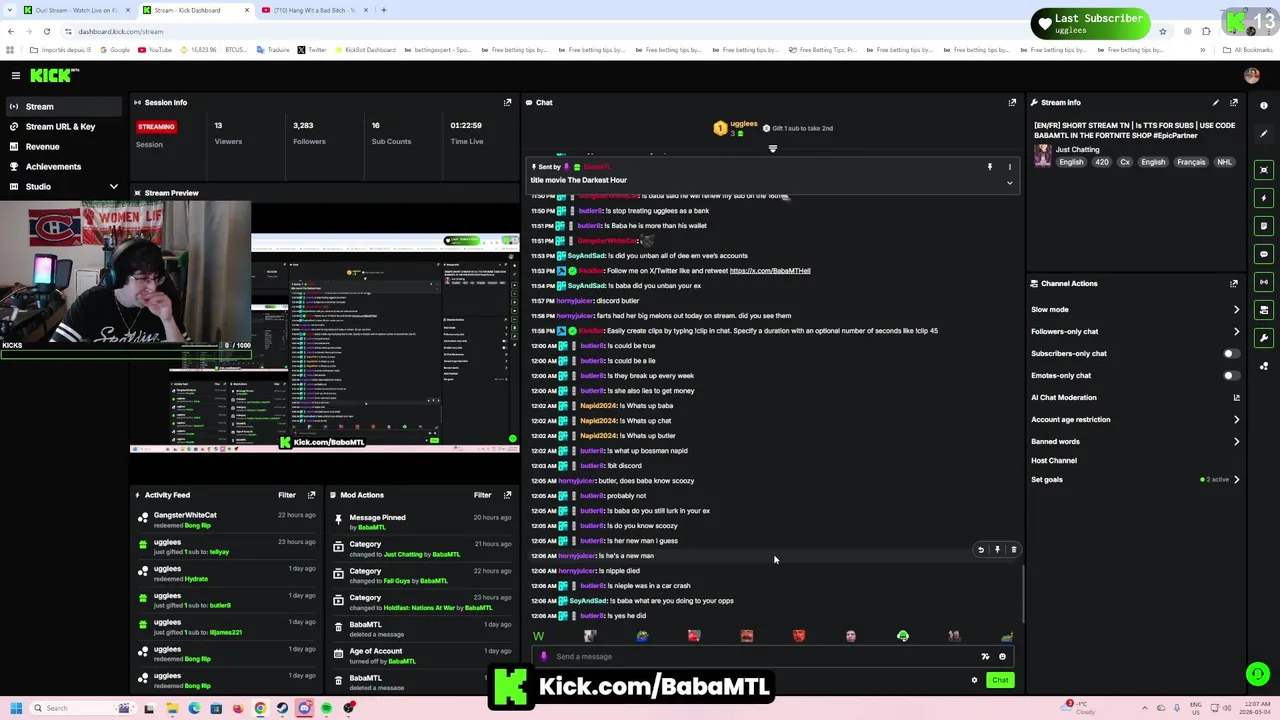The height and width of the screenshot is (720, 1280).
Task: Open the Activity Feed Filter
Action: pos(287,495)
